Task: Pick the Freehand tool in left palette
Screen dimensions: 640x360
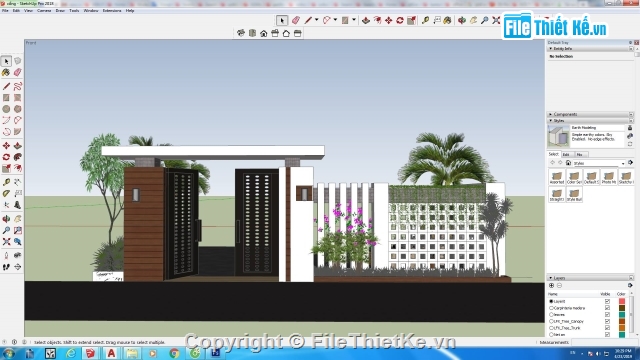Action: [x=18, y=86]
